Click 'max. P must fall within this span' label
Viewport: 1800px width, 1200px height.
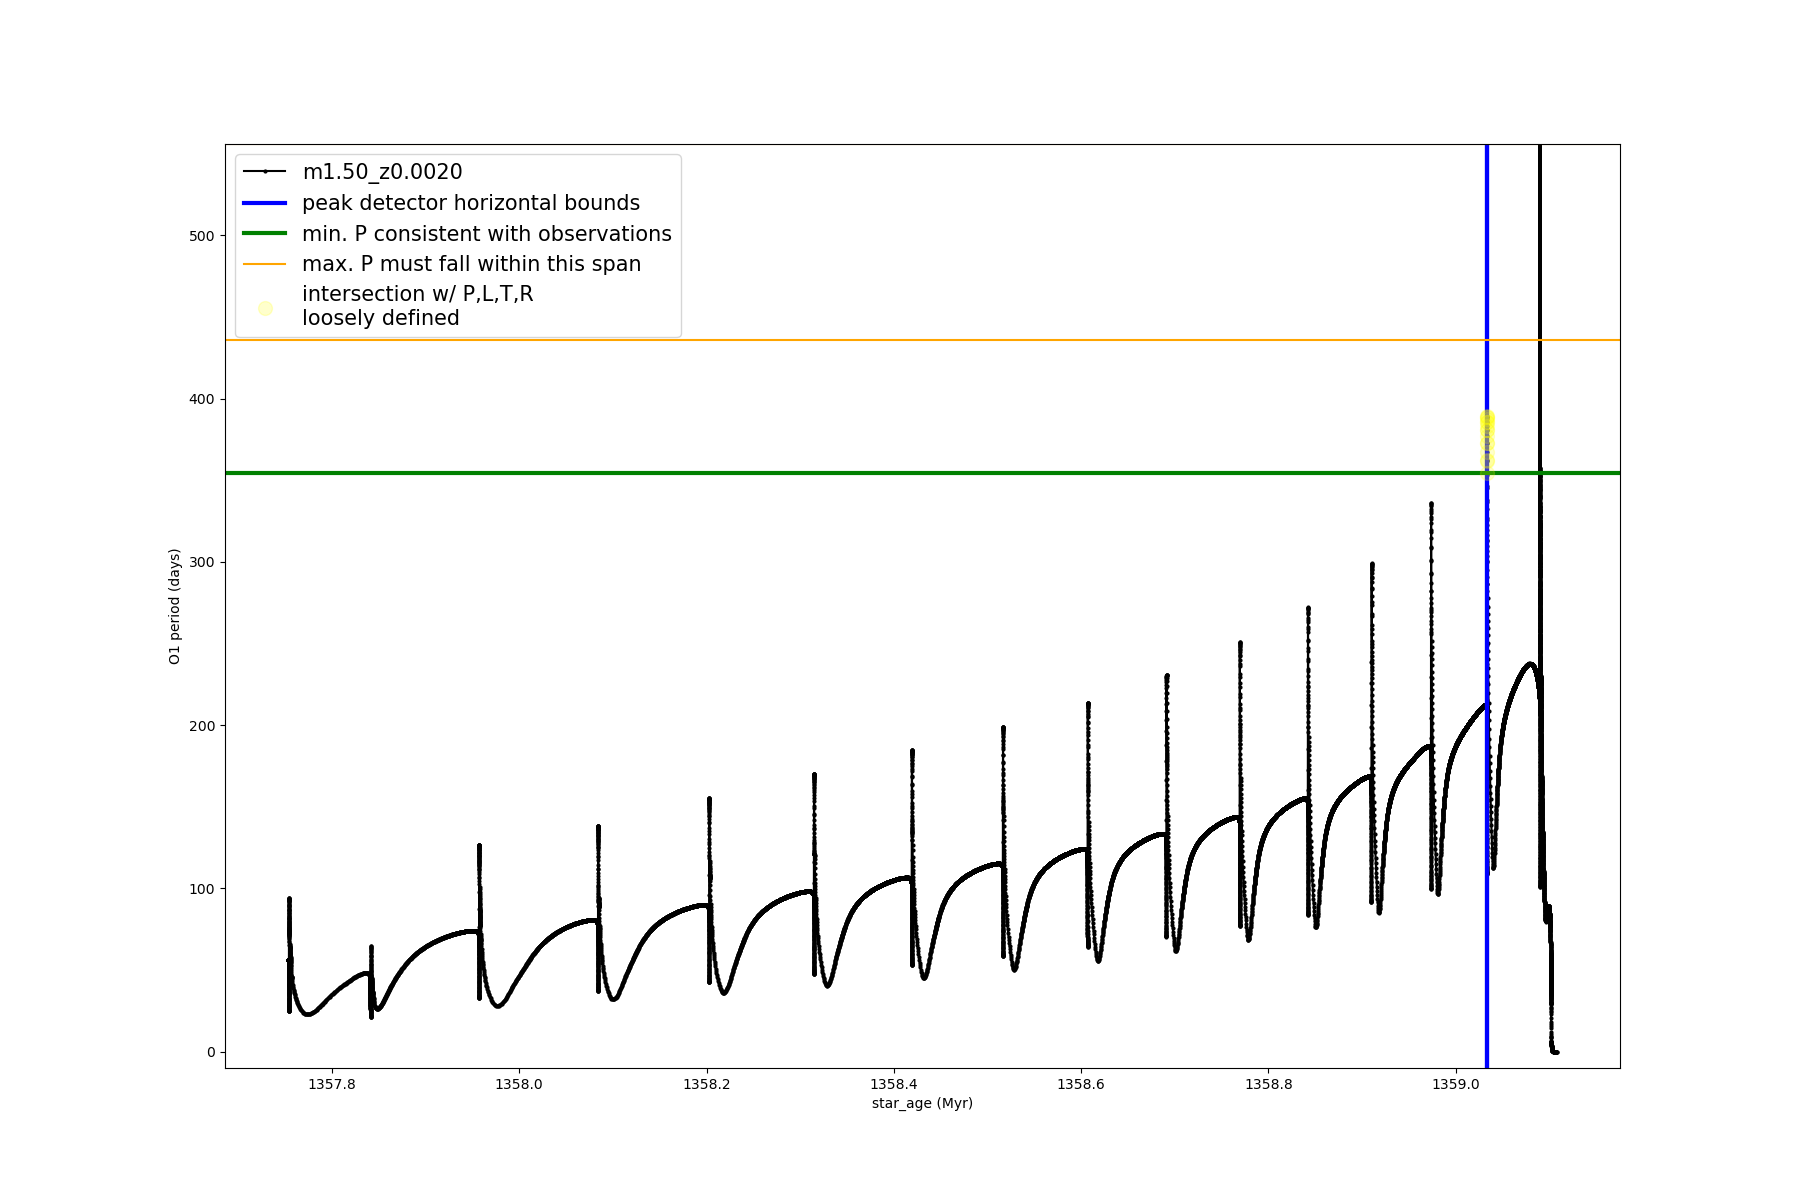[x=471, y=264]
